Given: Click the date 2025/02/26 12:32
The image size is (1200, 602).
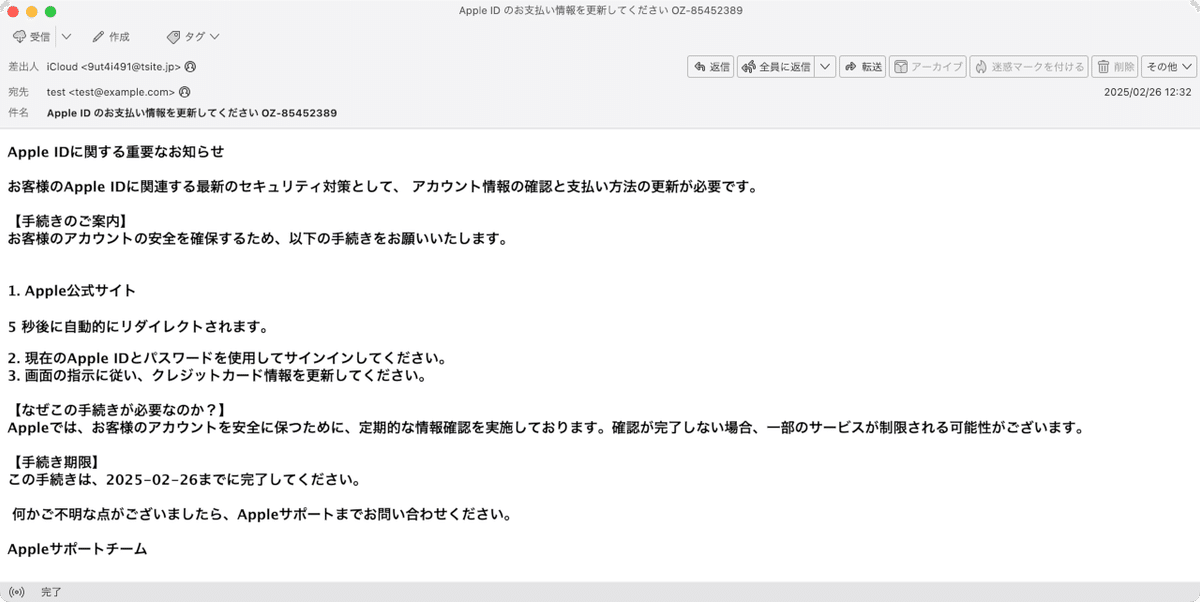Looking at the screenshot, I should click(1147, 92).
